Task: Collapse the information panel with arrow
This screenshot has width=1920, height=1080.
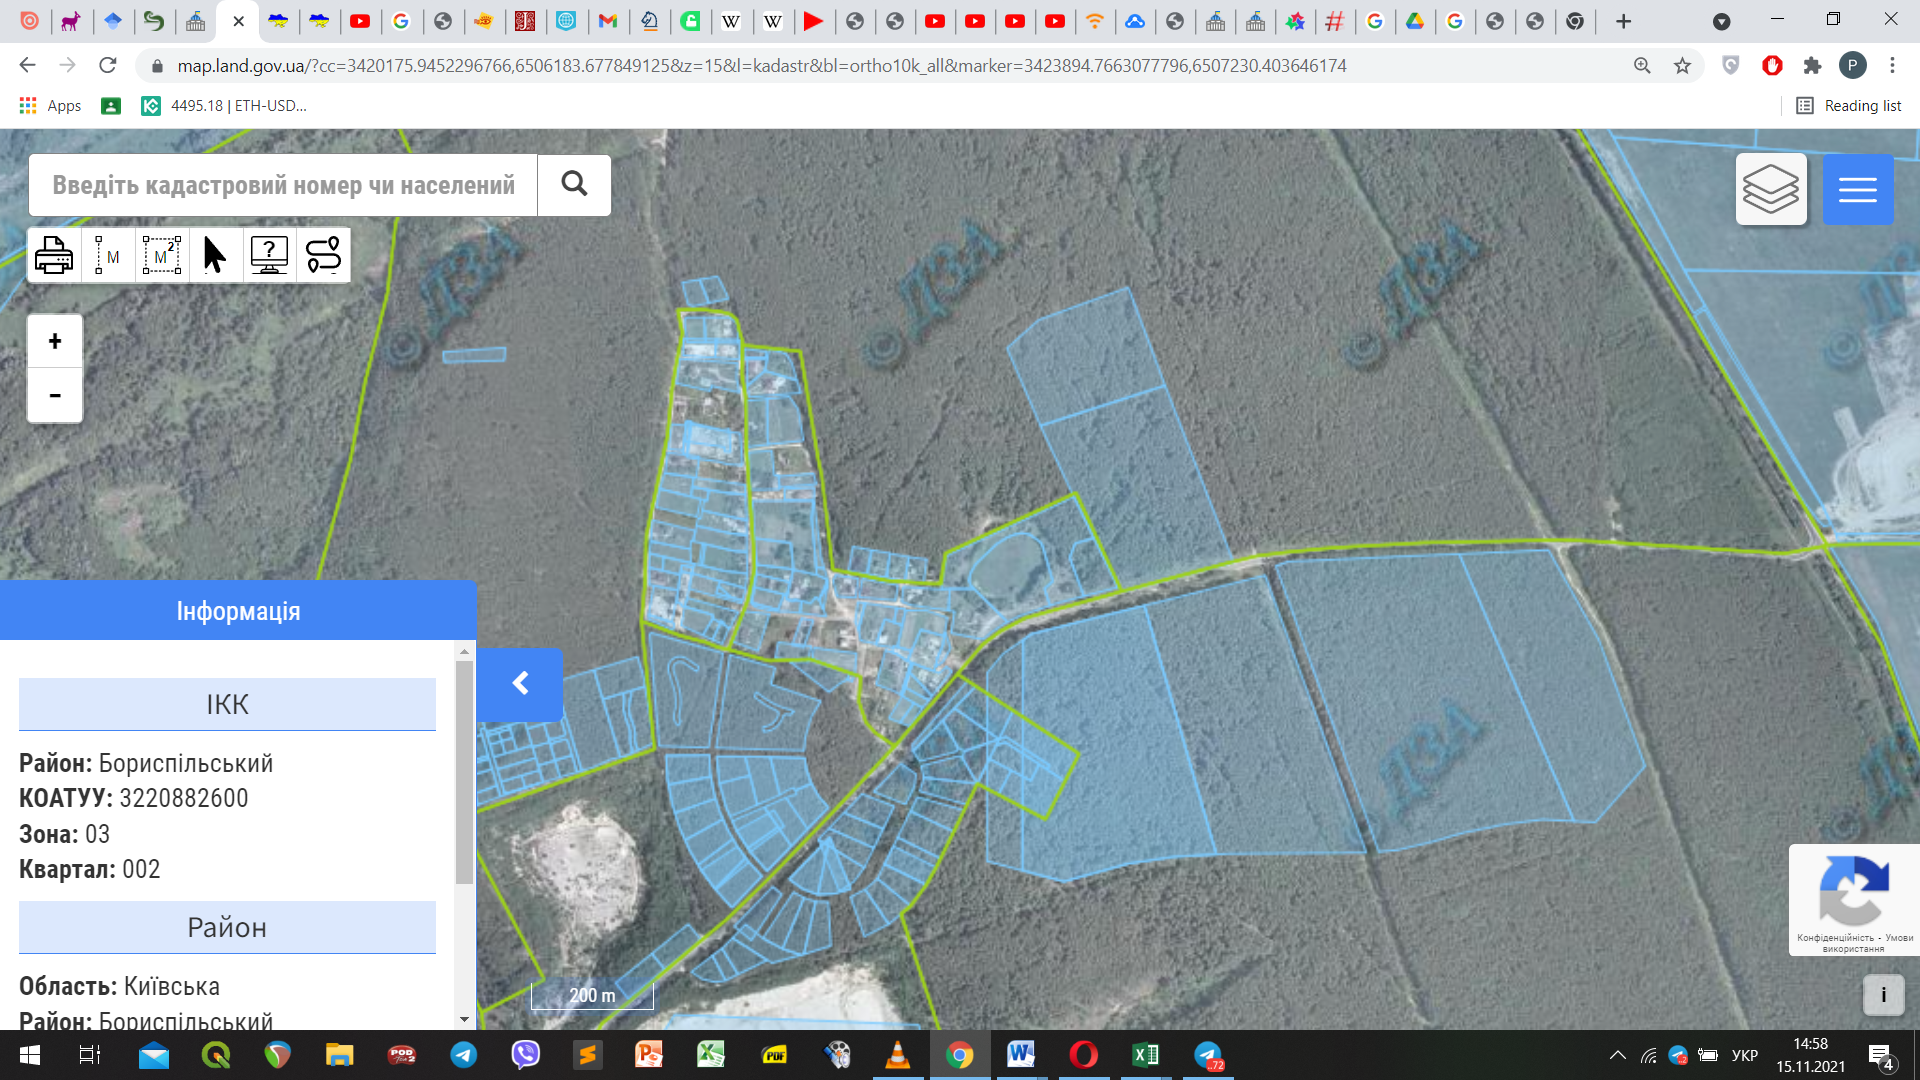Action: (520, 684)
